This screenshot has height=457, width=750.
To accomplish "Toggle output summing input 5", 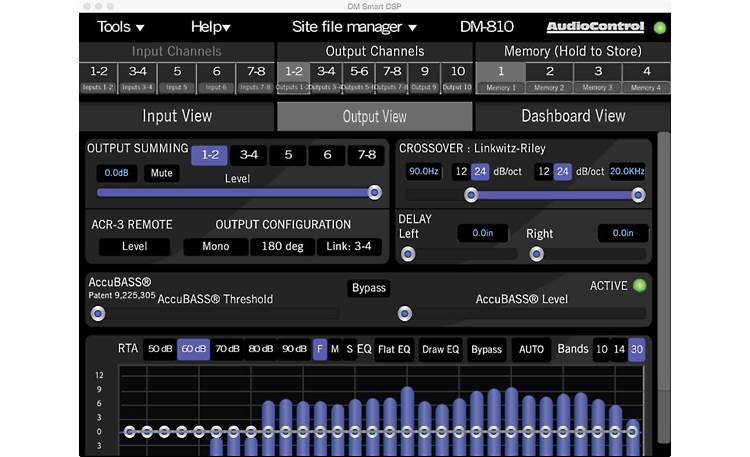I will pos(288,155).
